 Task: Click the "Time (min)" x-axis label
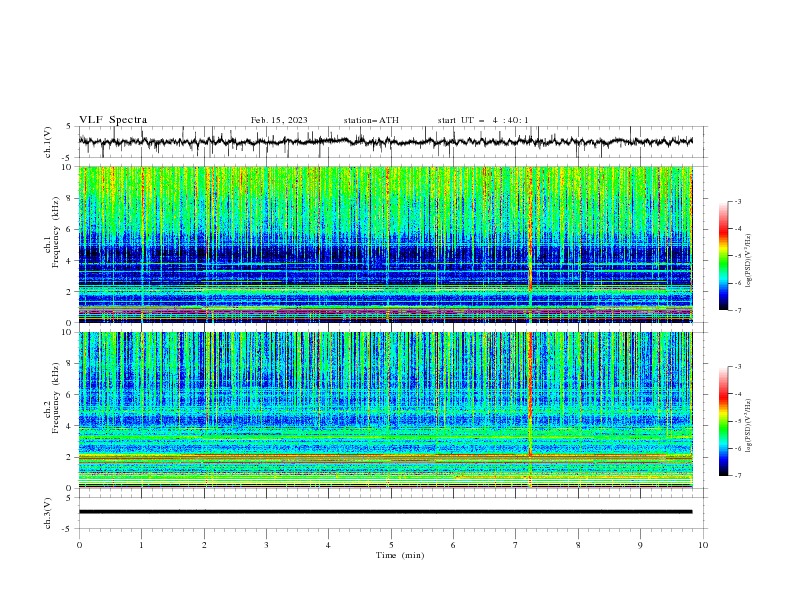pos(400,555)
